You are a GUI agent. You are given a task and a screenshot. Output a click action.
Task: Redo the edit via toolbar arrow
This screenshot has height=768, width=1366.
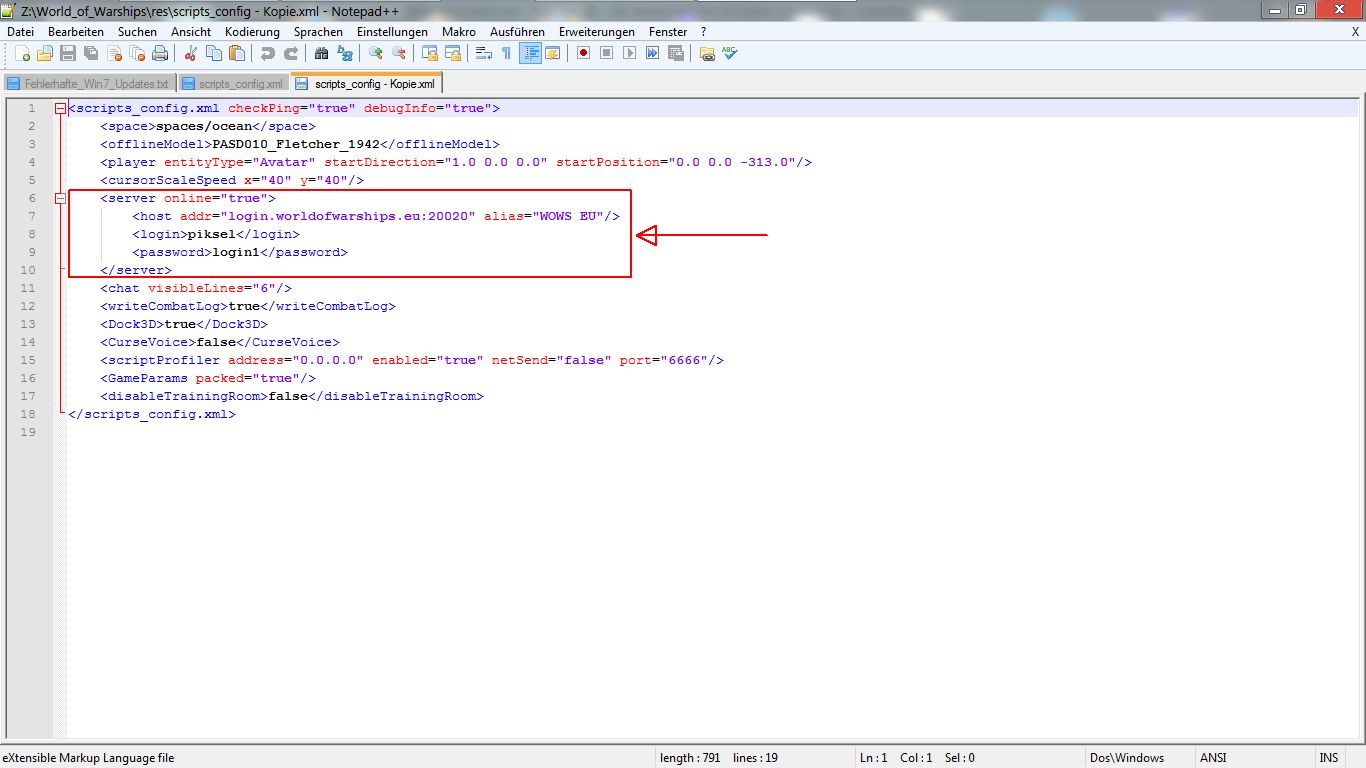click(x=290, y=53)
